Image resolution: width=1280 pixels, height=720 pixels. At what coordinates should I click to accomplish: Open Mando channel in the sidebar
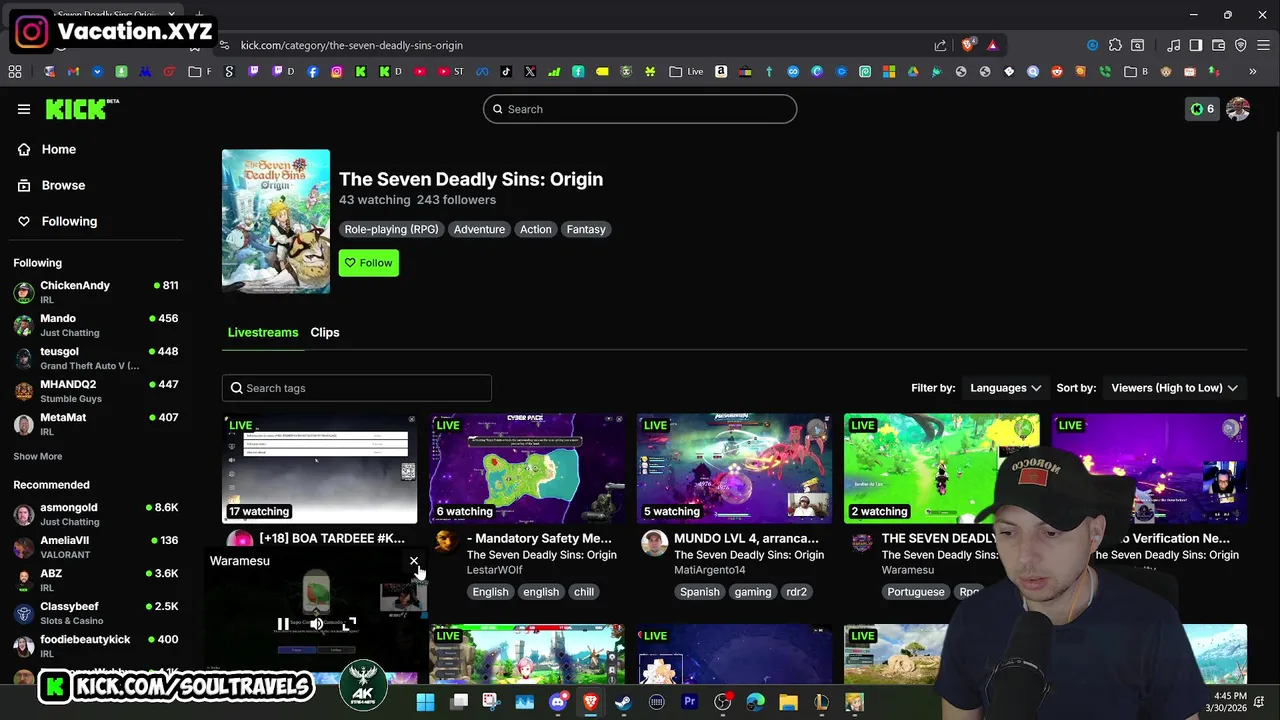click(96, 325)
